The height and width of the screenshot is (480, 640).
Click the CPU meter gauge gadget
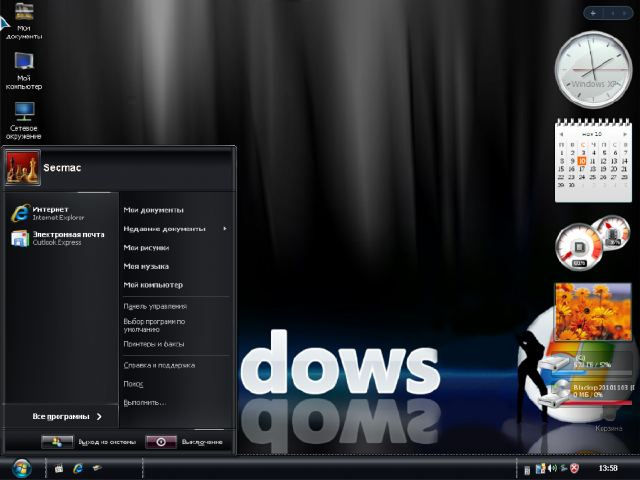pos(578,247)
